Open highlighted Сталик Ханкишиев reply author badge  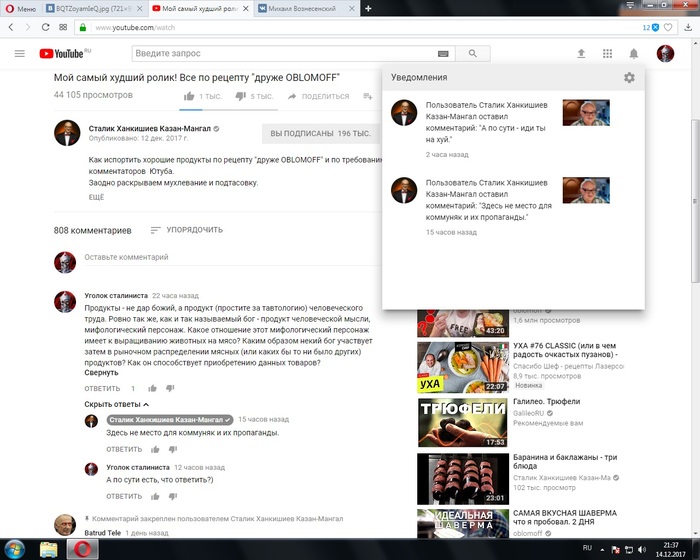[x=170, y=420]
